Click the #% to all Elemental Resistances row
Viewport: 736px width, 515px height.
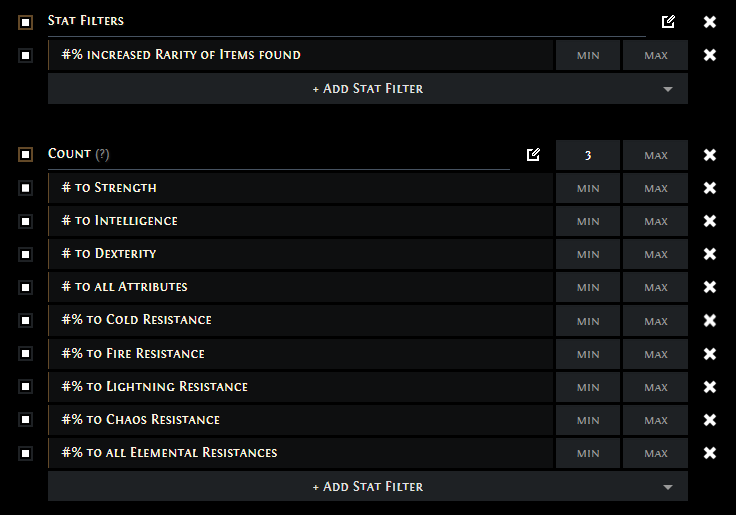300,453
